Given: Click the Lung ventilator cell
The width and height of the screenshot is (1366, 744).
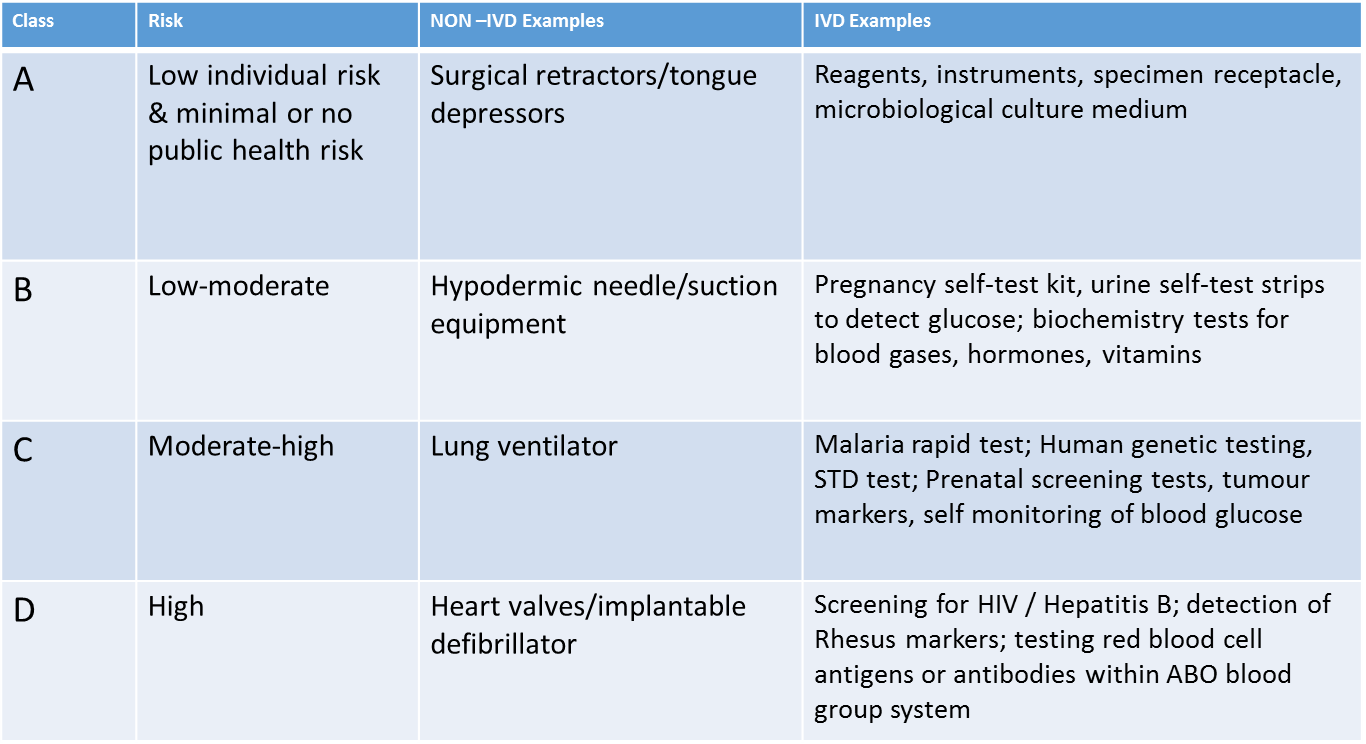Looking at the screenshot, I should point(611,501).
